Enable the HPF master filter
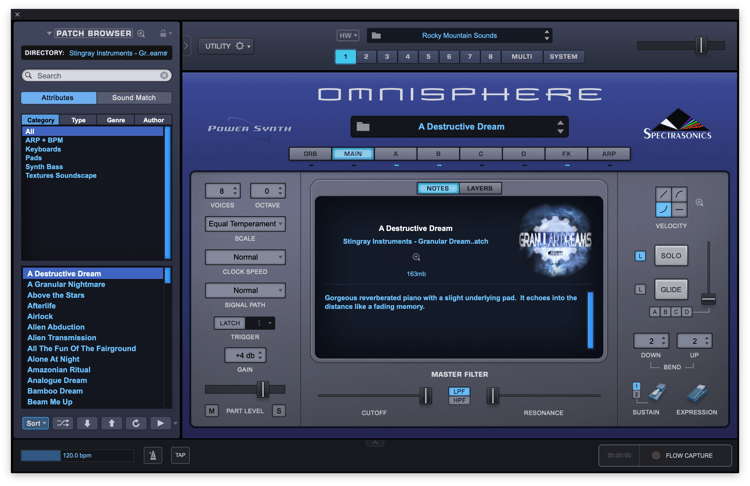750x486 pixels. [x=459, y=400]
